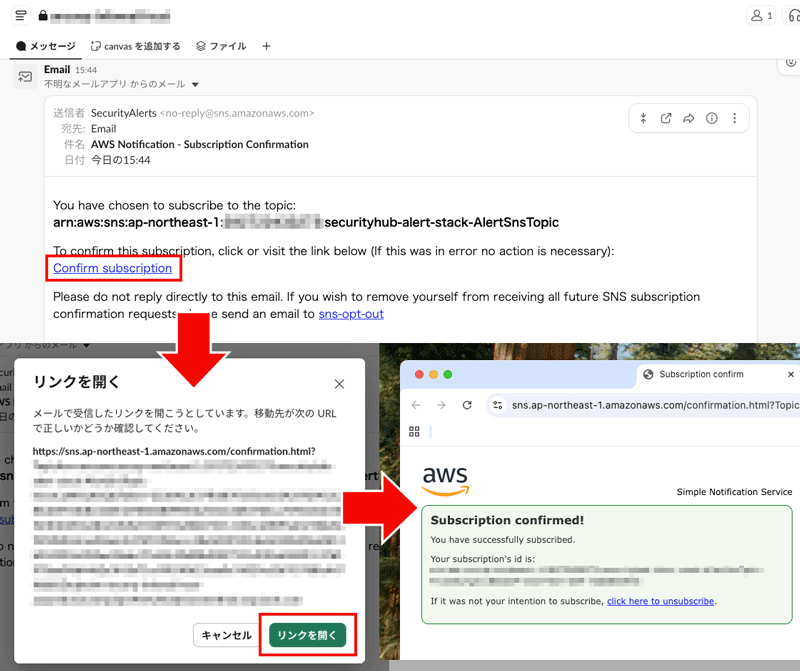The image size is (800, 671).
Task: Click the green fullscreen button in browser
Action: (448, 375)
